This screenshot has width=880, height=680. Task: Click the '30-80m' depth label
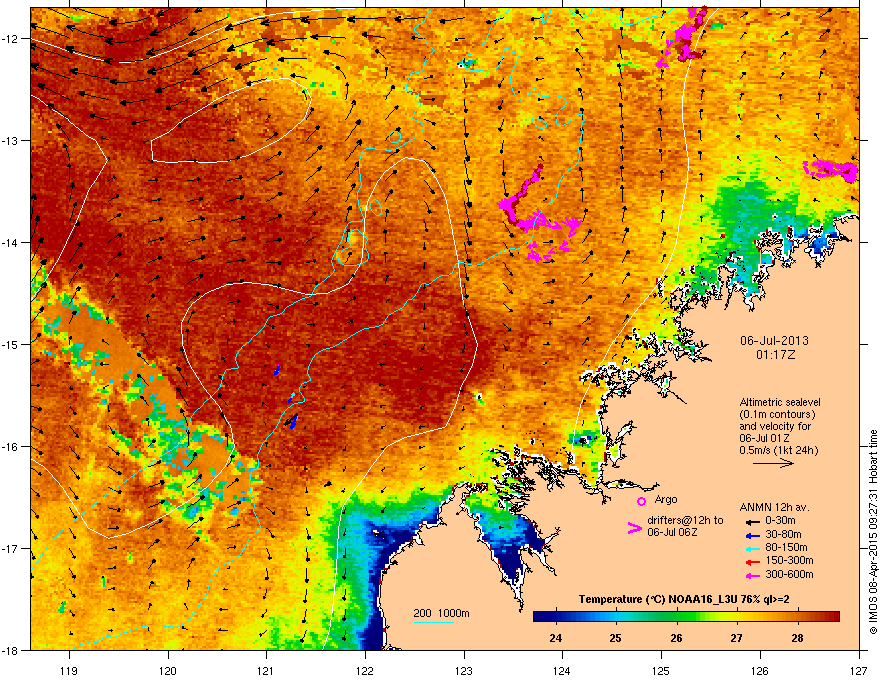[x=783, y=535]
